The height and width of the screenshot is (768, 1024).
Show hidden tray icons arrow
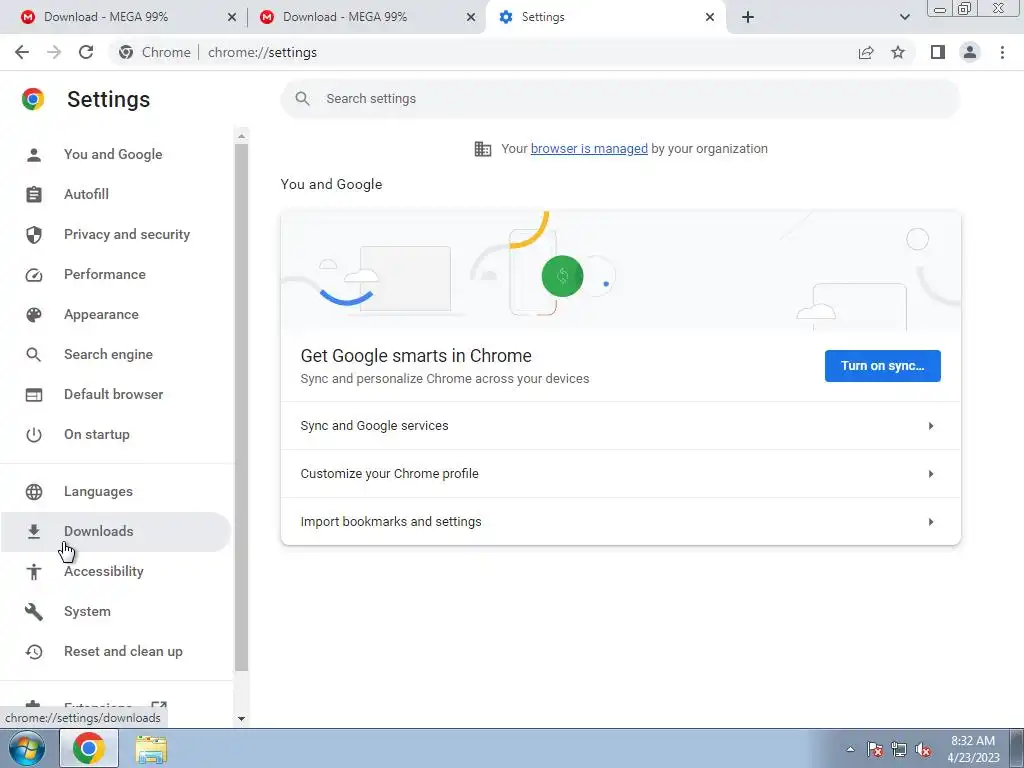tap(850, 750)
